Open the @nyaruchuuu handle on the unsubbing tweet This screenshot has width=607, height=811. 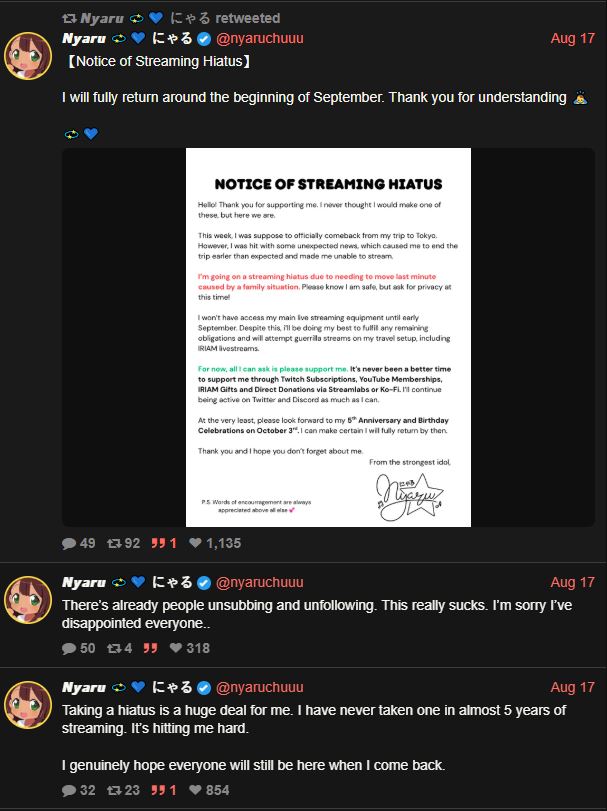click(x=260, y=582)
